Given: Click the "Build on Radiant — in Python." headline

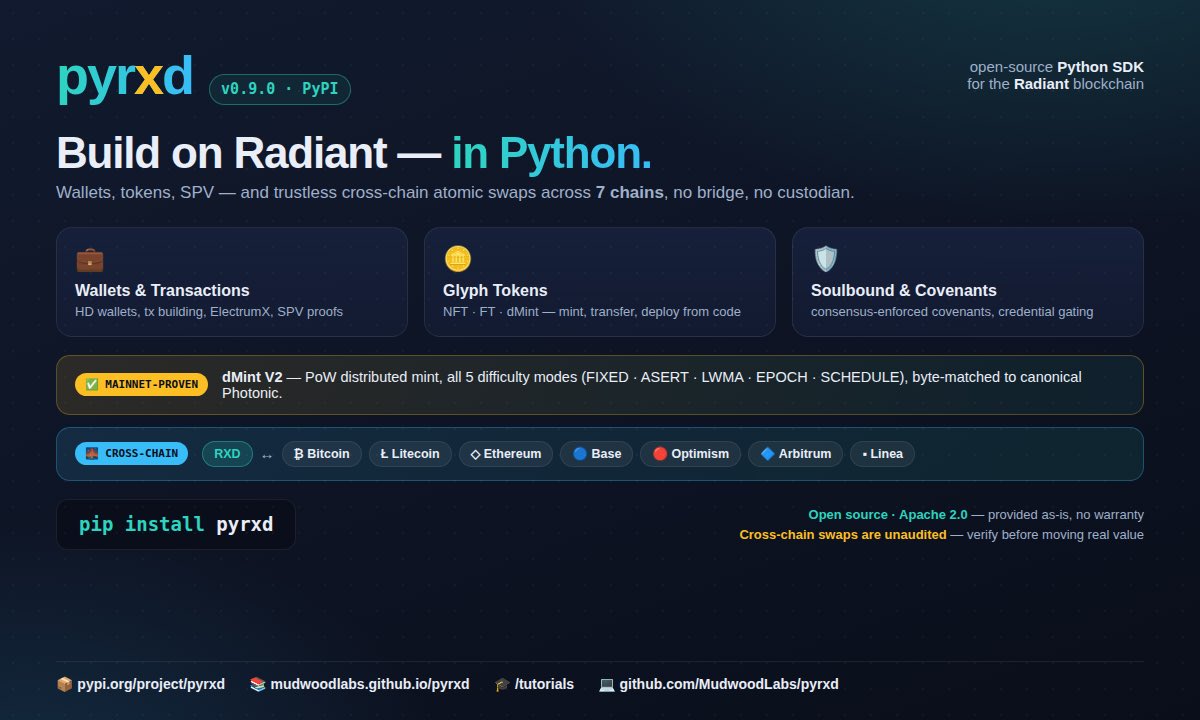Looking at the screenshot, I should click(354, 153).
